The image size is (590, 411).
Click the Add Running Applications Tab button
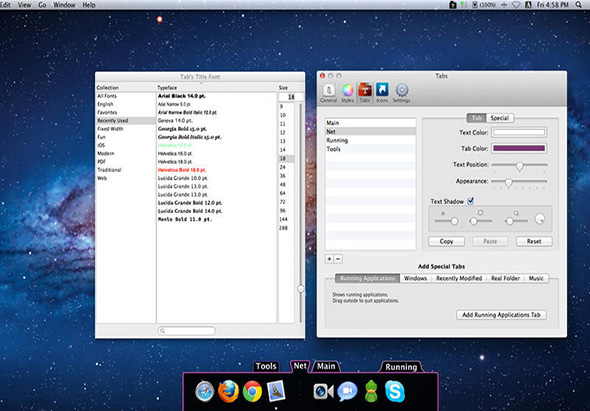tap(501, 315)
